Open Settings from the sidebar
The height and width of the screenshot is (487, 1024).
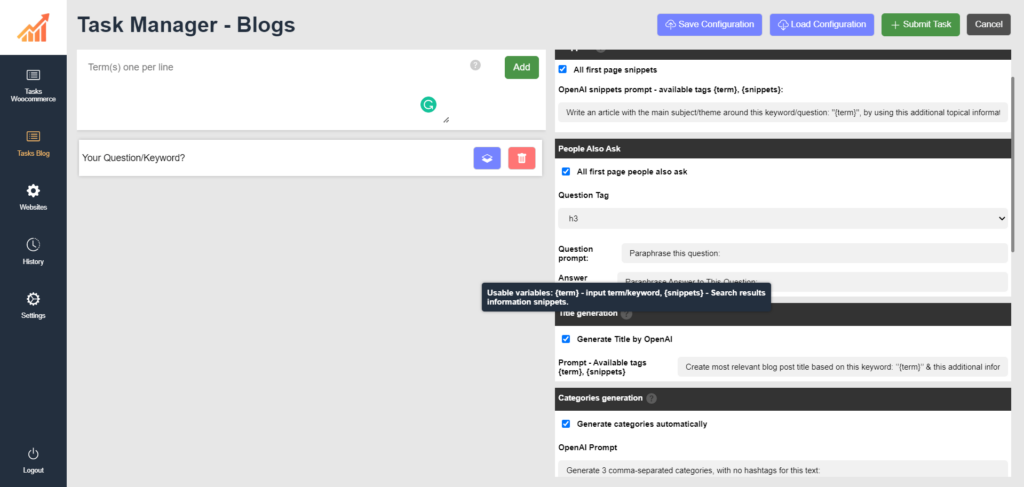33,305
